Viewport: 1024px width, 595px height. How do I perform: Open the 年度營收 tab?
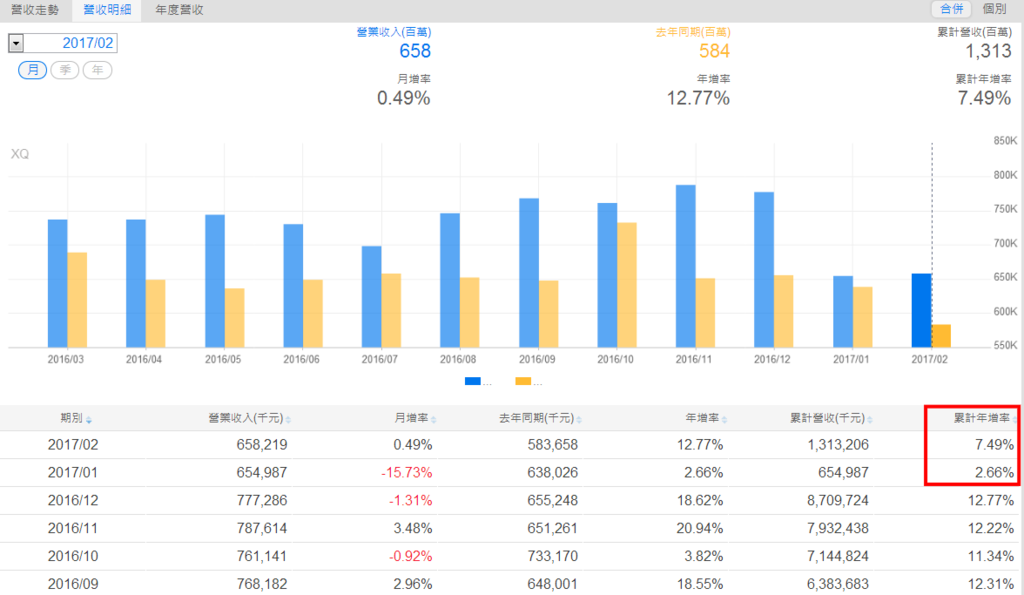point(179,10)
